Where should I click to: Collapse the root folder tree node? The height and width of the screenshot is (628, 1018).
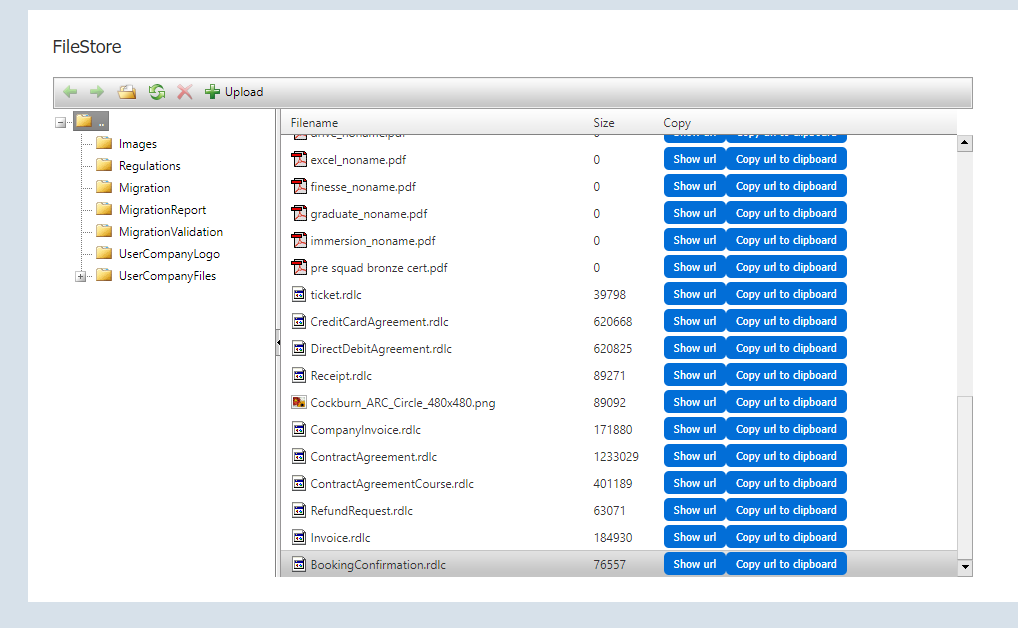tap(61, 122)
